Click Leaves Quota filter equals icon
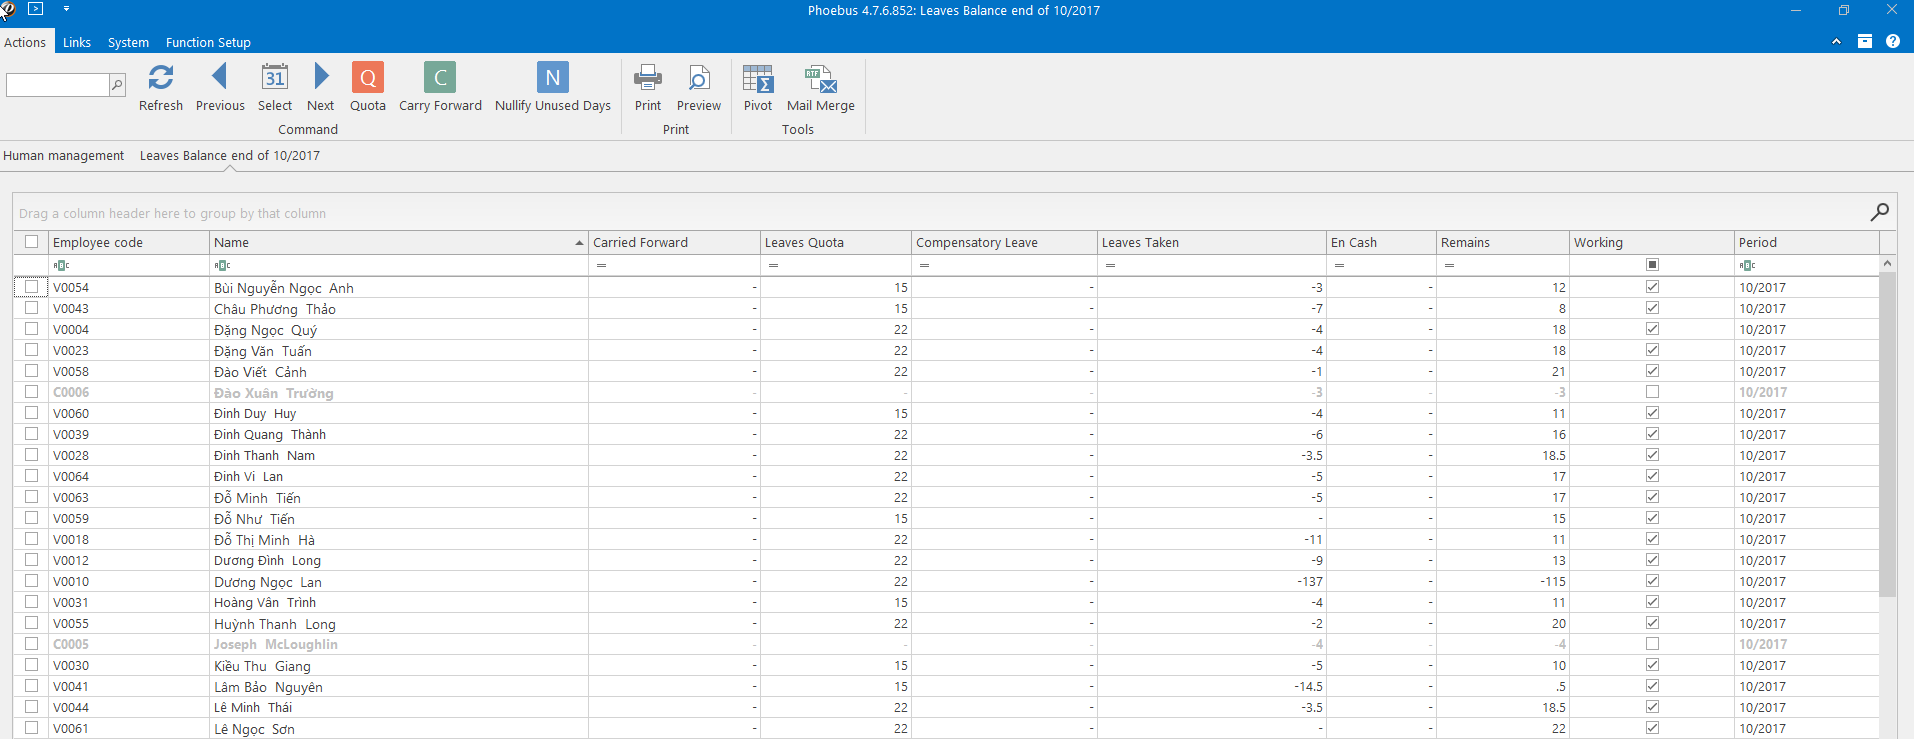The height and width of the screenshot is (739, 1914). pos(773,265)
